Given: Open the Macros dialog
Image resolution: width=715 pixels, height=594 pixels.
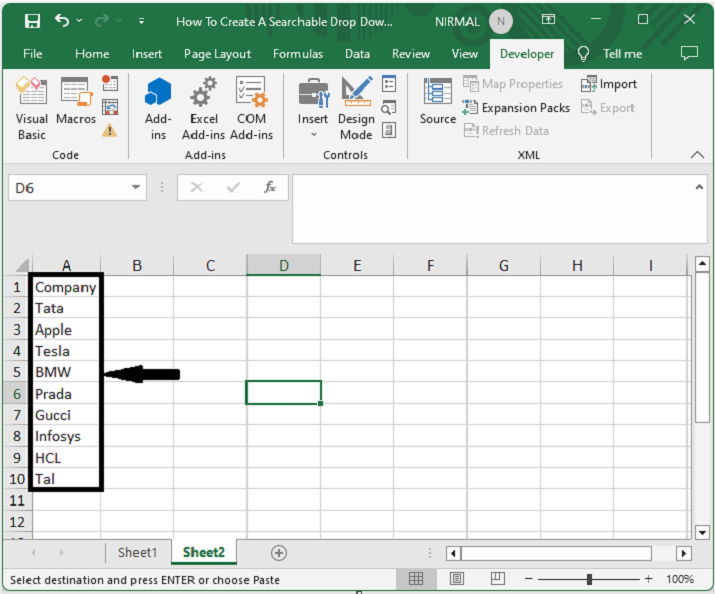Looking at the screenshot, I should tap(76, 101).
